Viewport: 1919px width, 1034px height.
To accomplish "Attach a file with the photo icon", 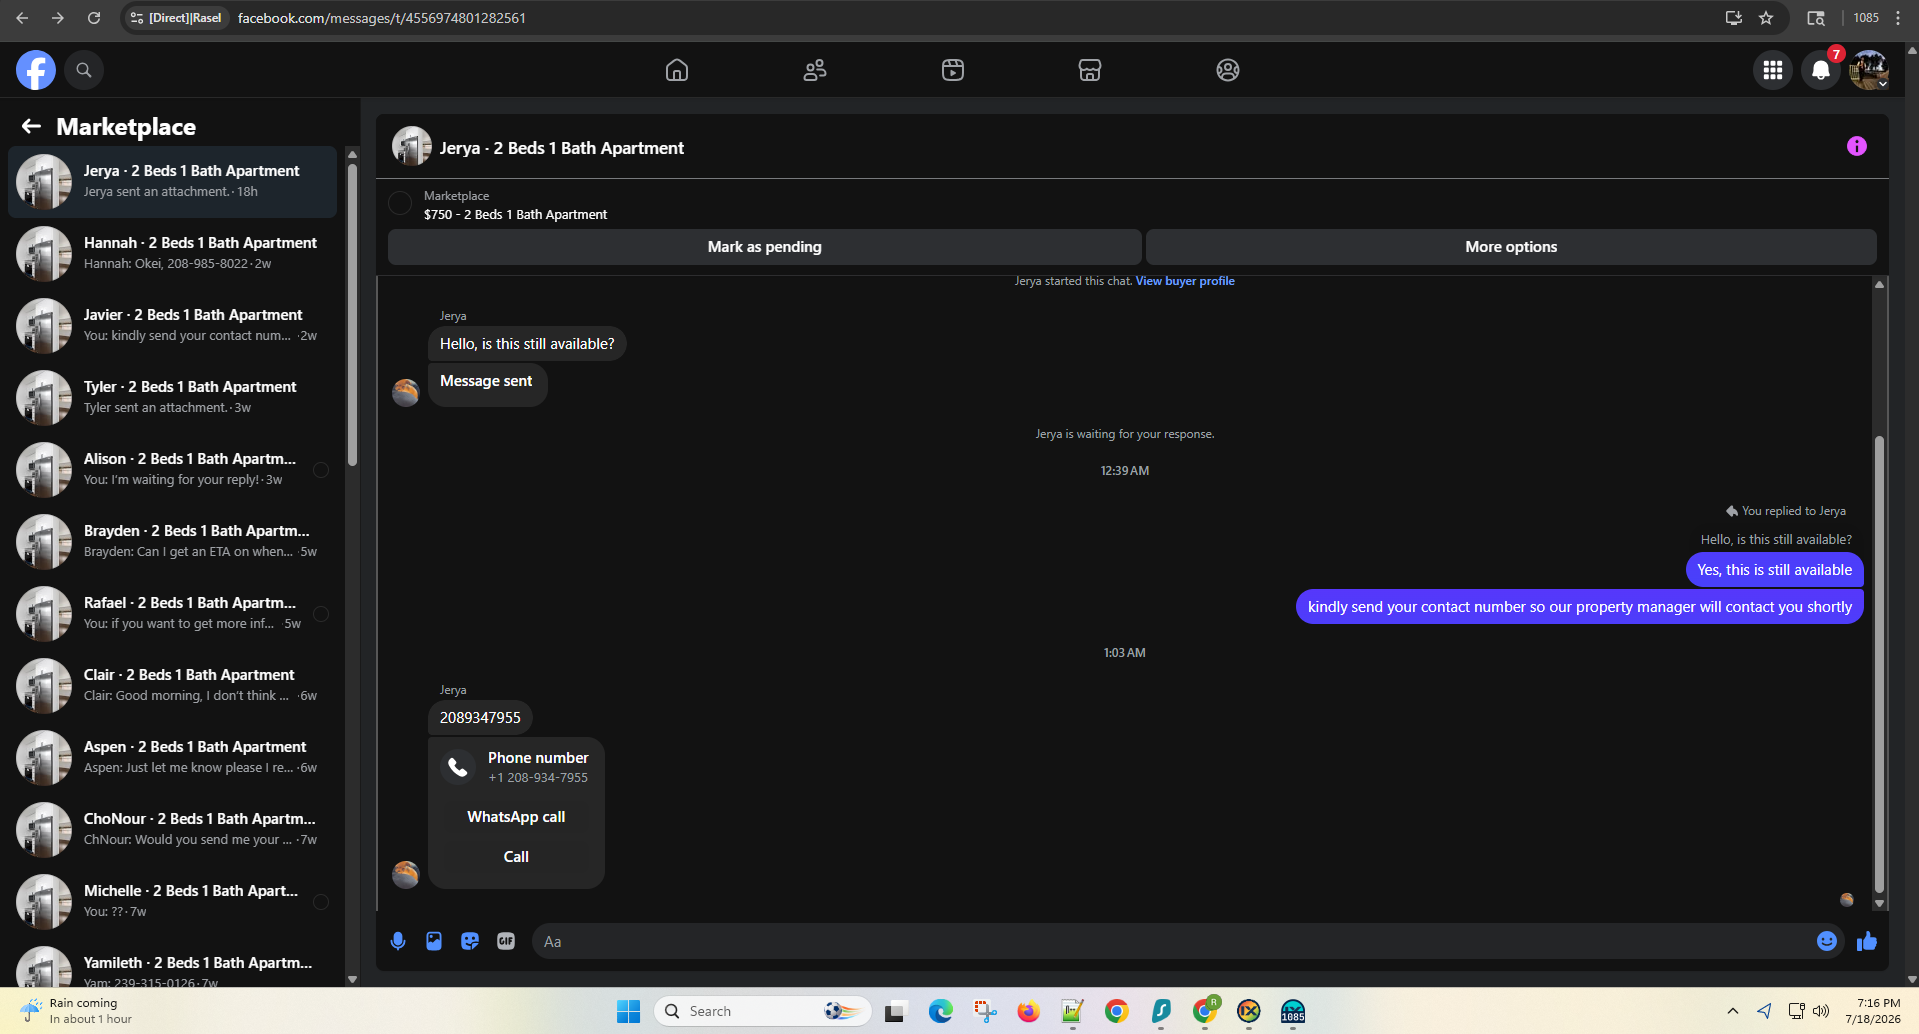I will coord(434,941).
